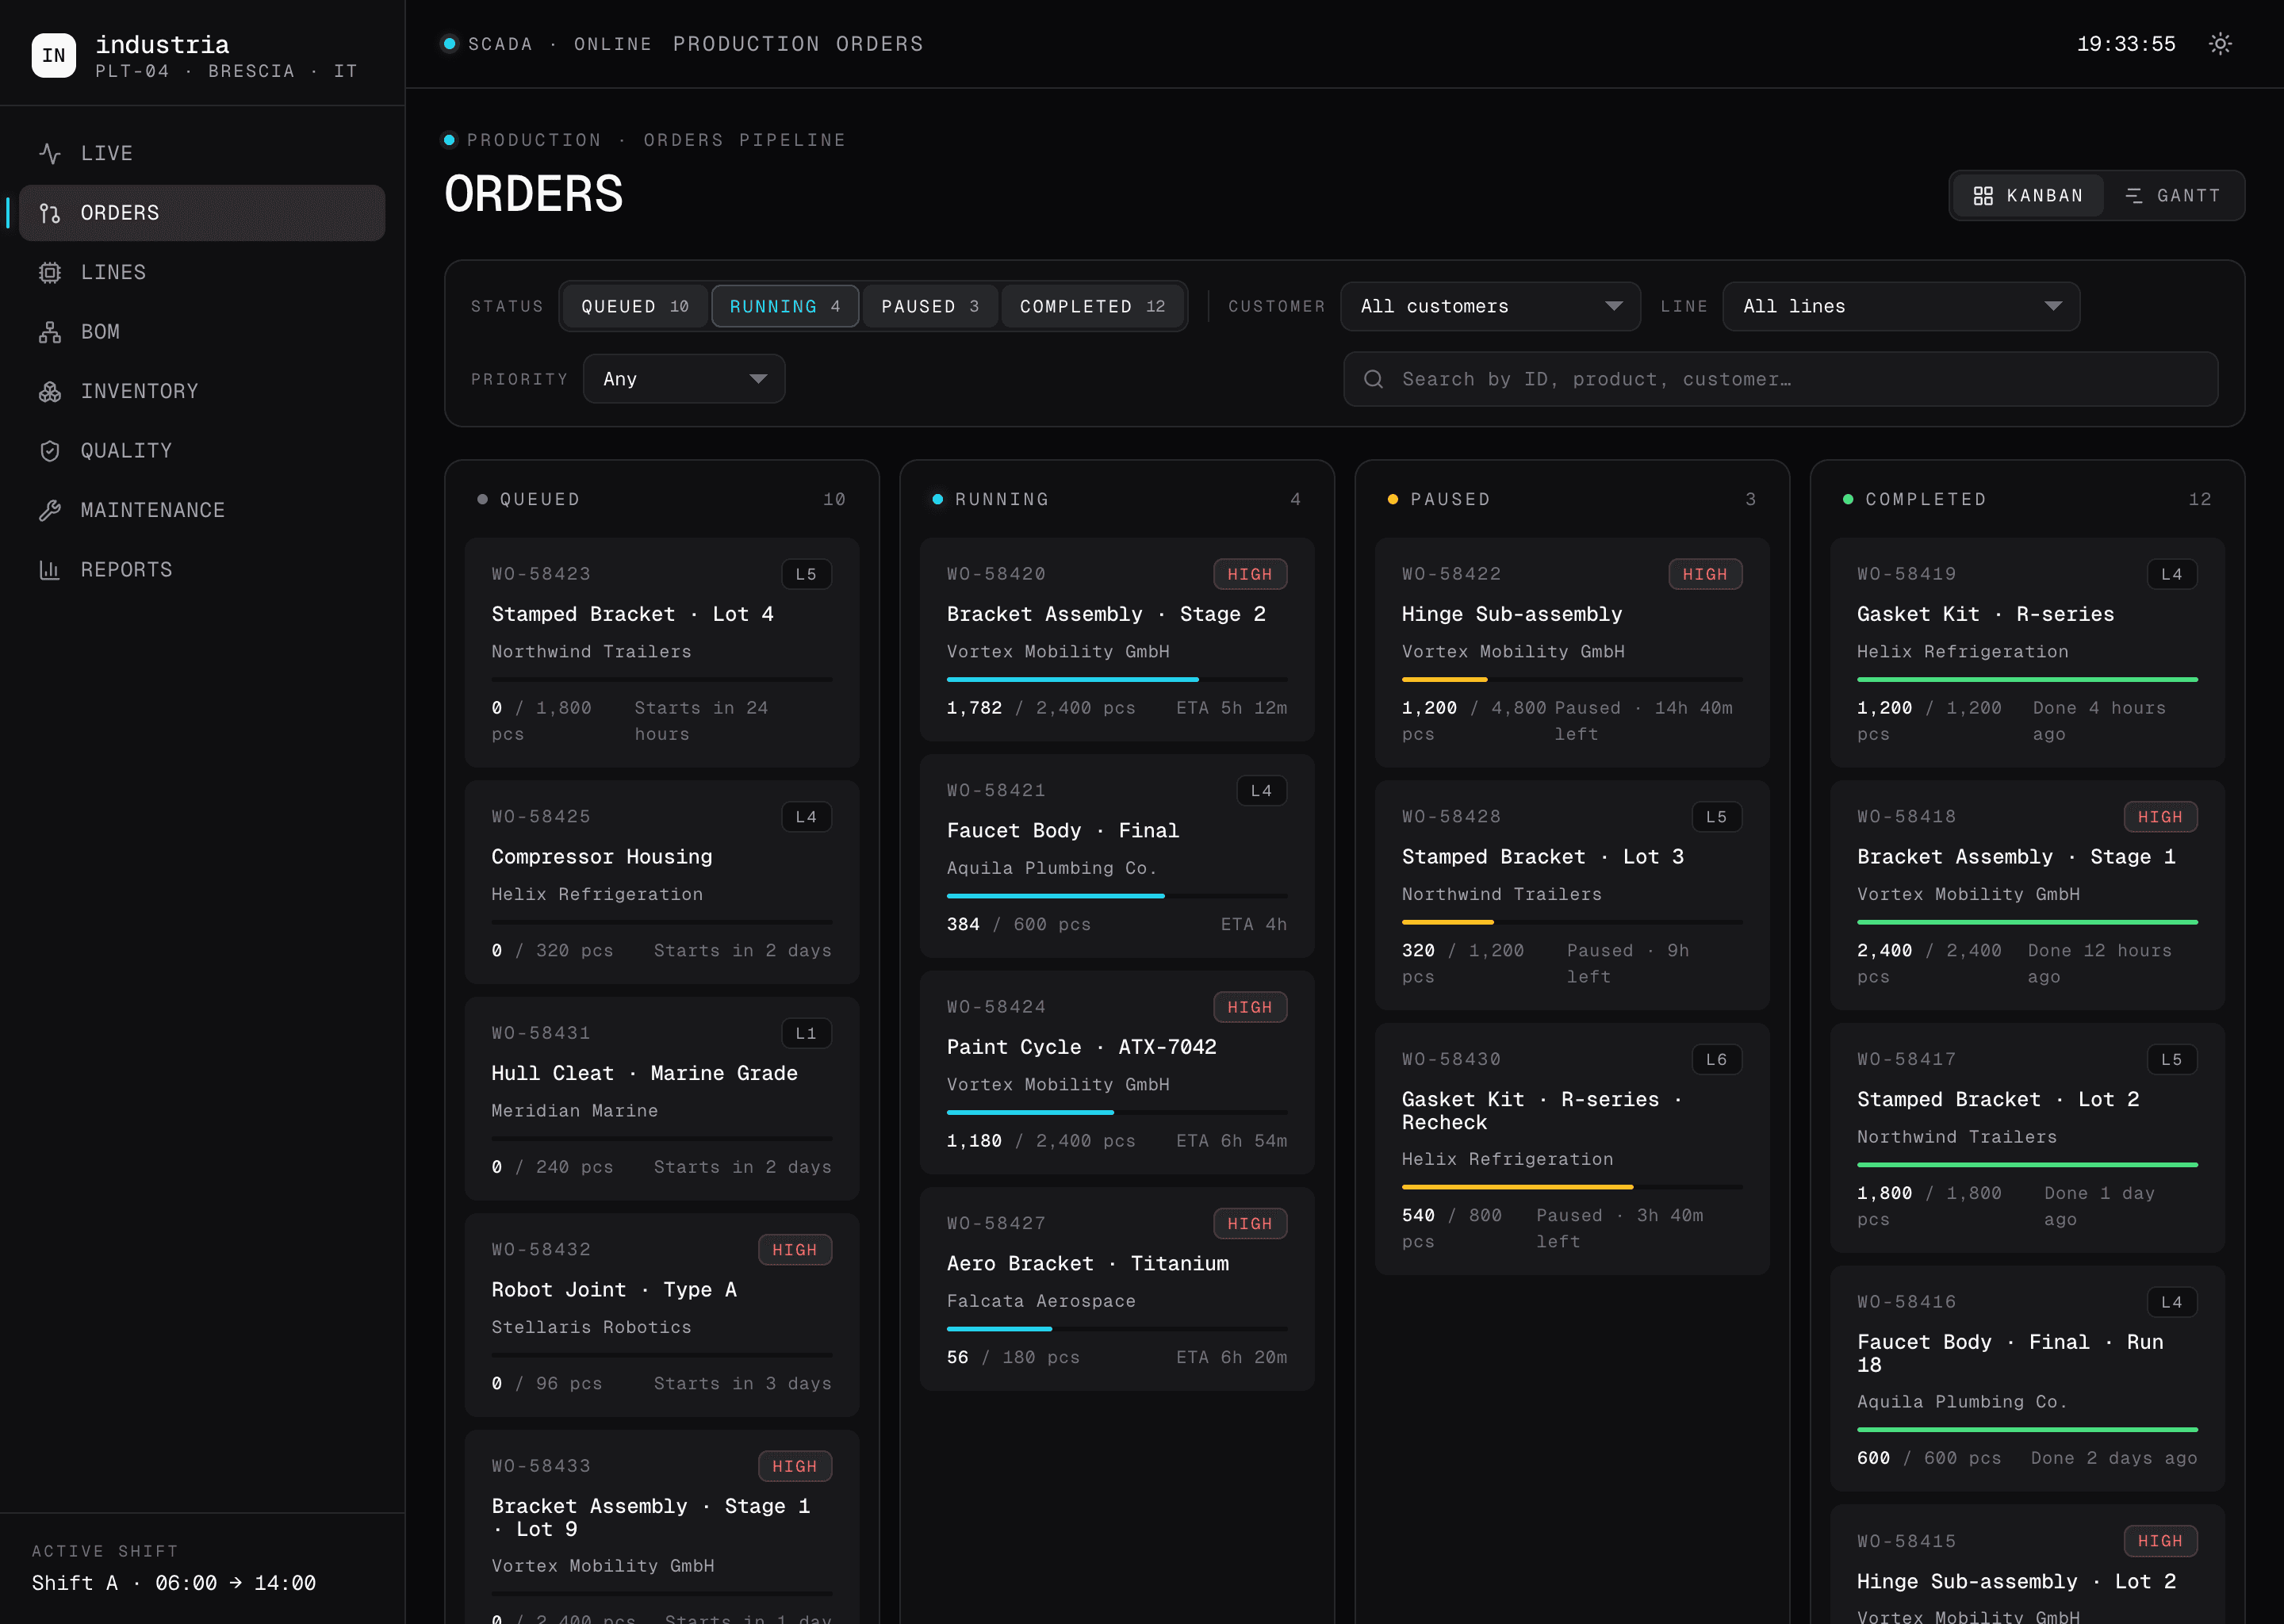Click the HIGH badge on WO-58418
The width and height of the screenshot is (2284, 1624).
[2160, 817]
